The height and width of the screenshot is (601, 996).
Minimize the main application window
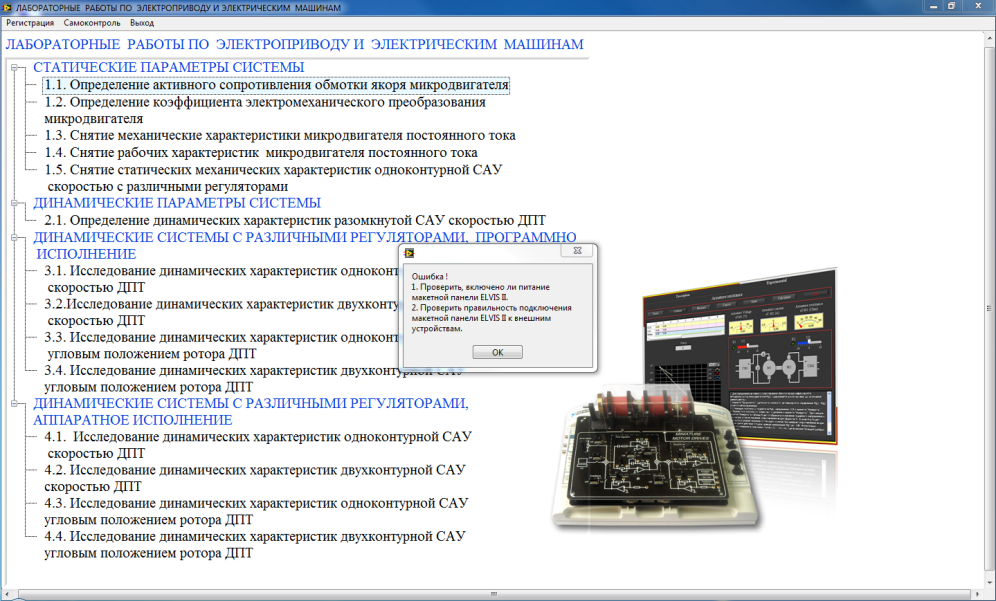click(x=932, y=6)
